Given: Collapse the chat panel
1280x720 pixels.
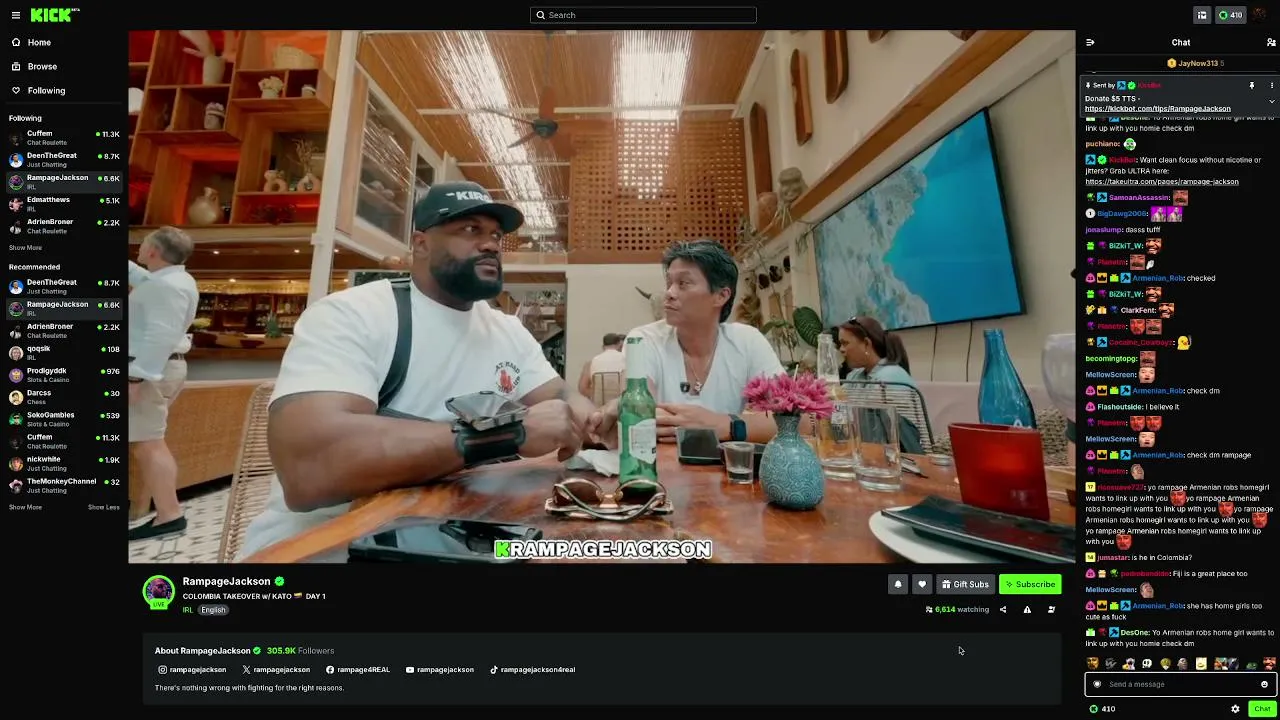Looking at the screenshot, I should pos(1090,42).
